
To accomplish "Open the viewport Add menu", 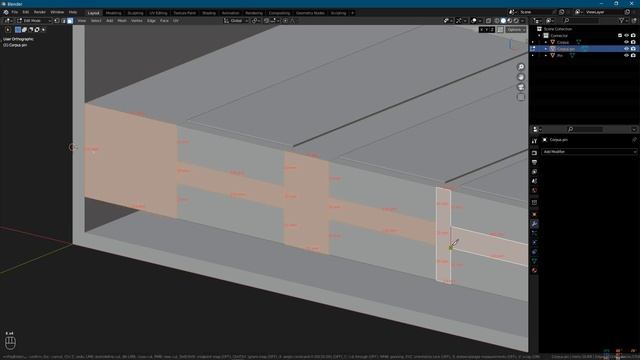I will tap(109, 20).
